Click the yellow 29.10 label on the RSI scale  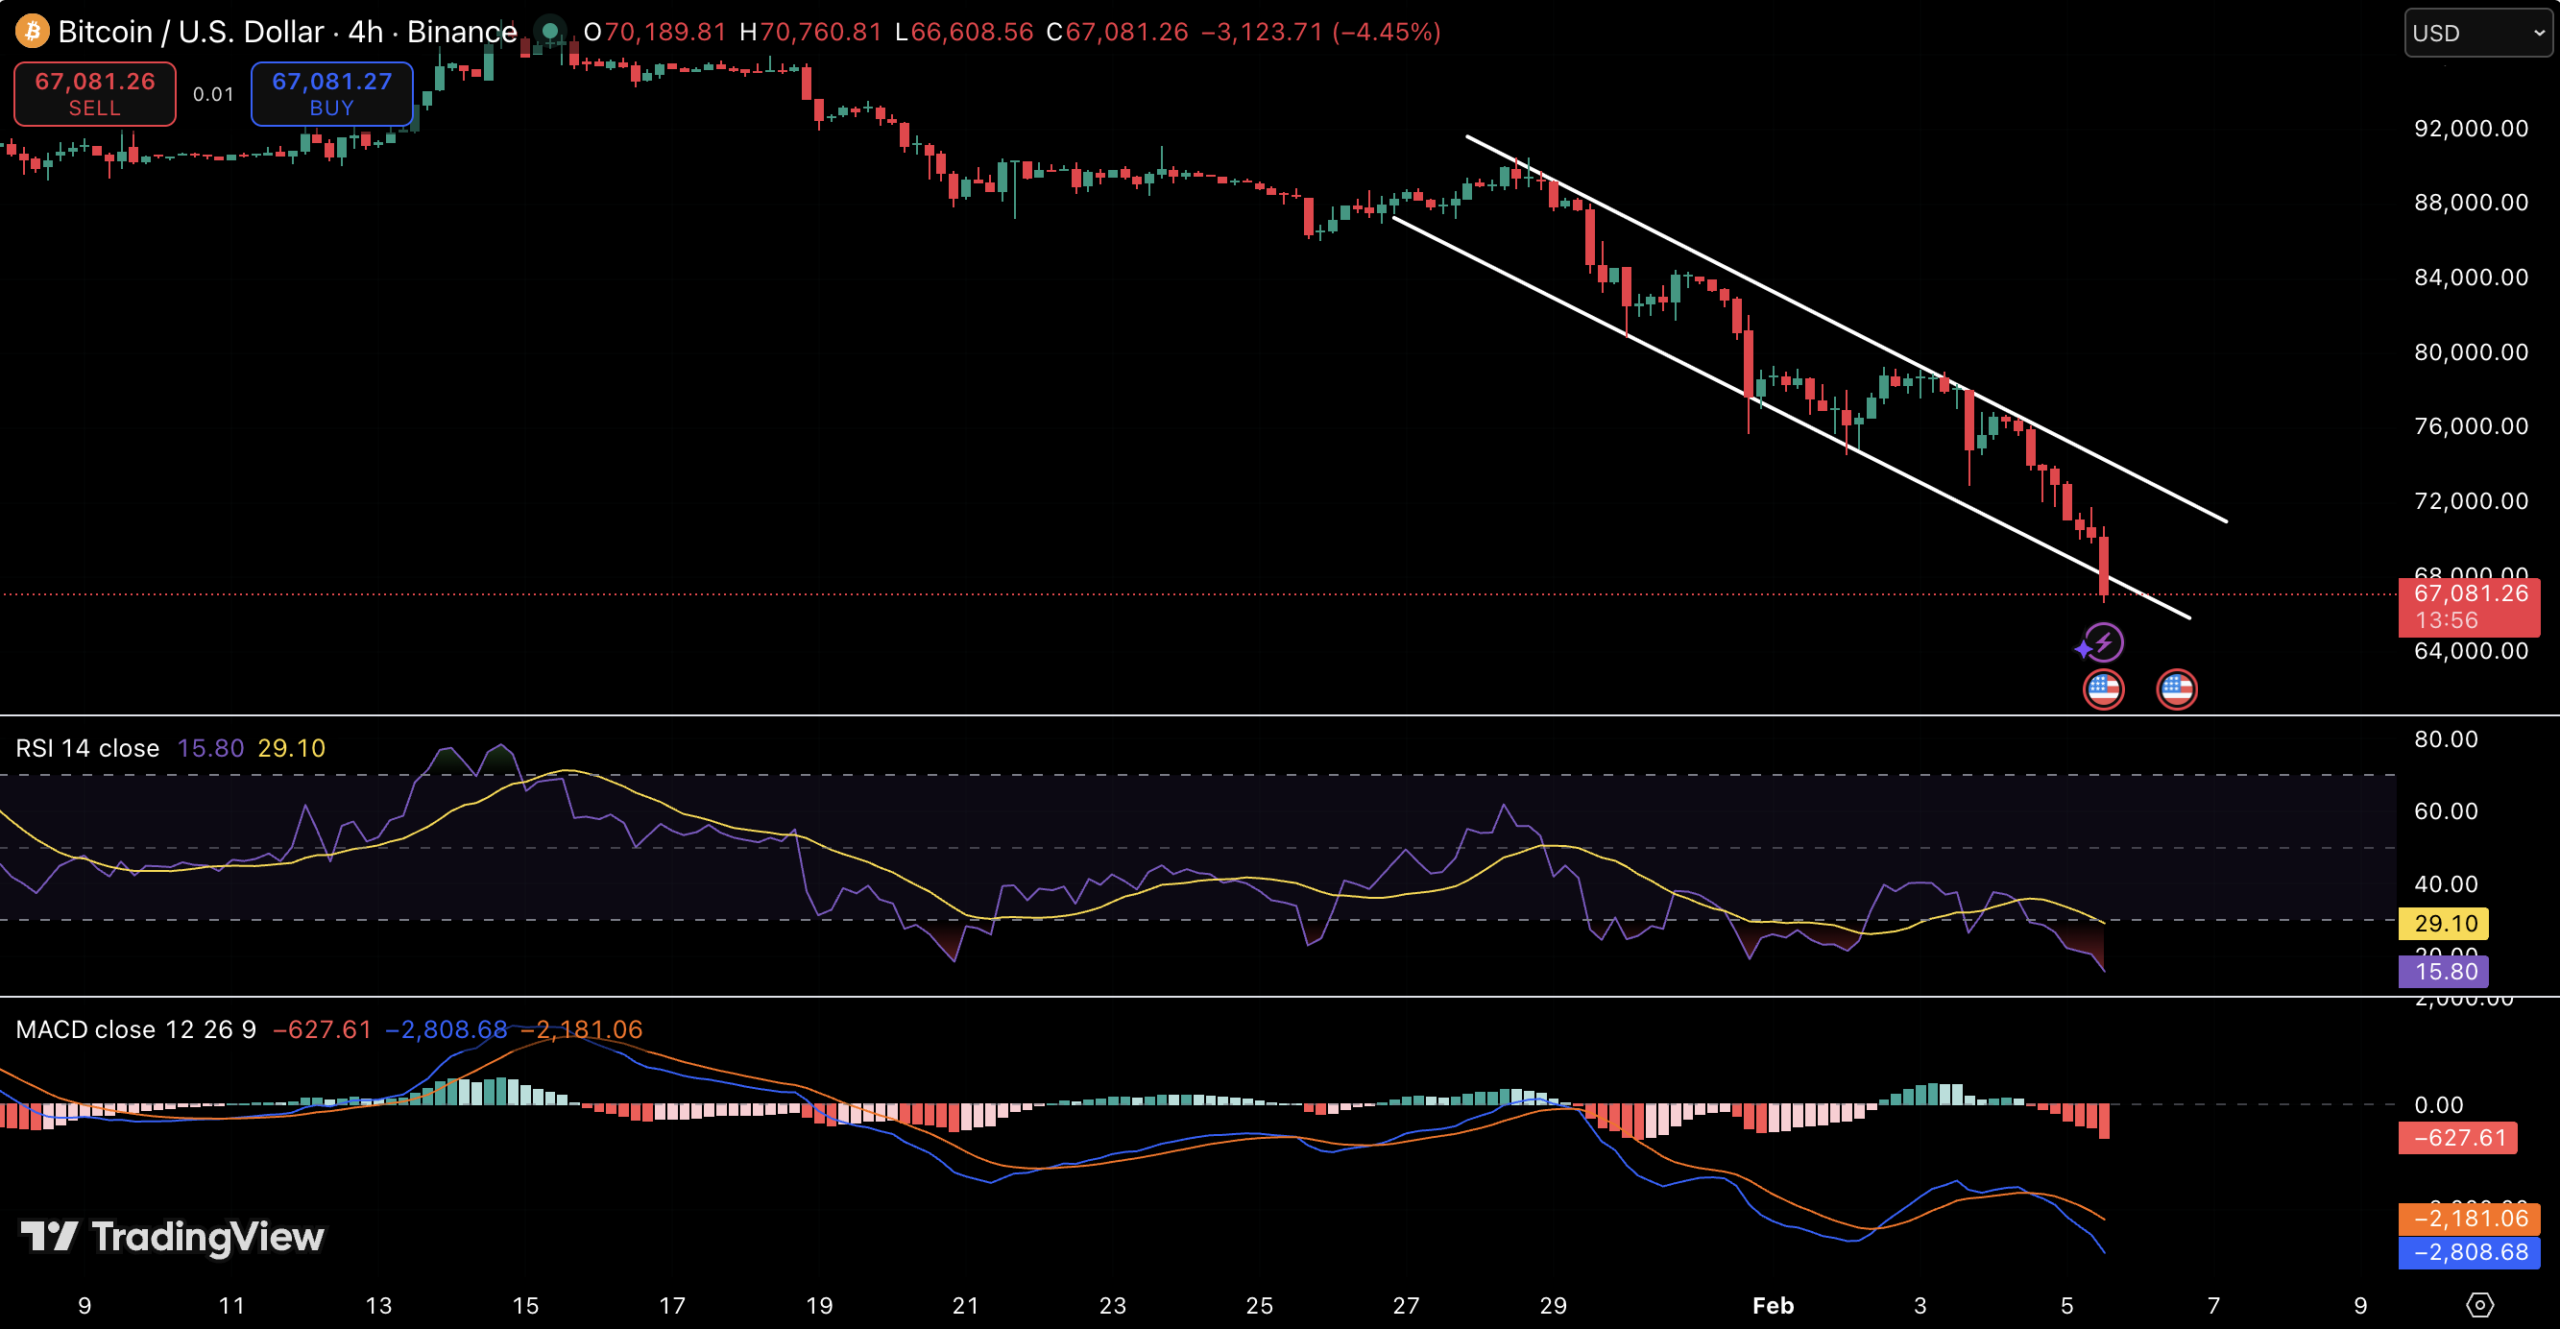tap(2444, 923)
